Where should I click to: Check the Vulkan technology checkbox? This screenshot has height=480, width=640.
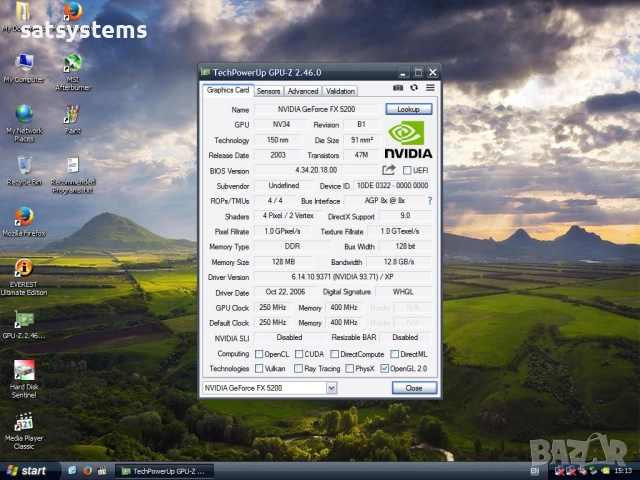[258, 369]
